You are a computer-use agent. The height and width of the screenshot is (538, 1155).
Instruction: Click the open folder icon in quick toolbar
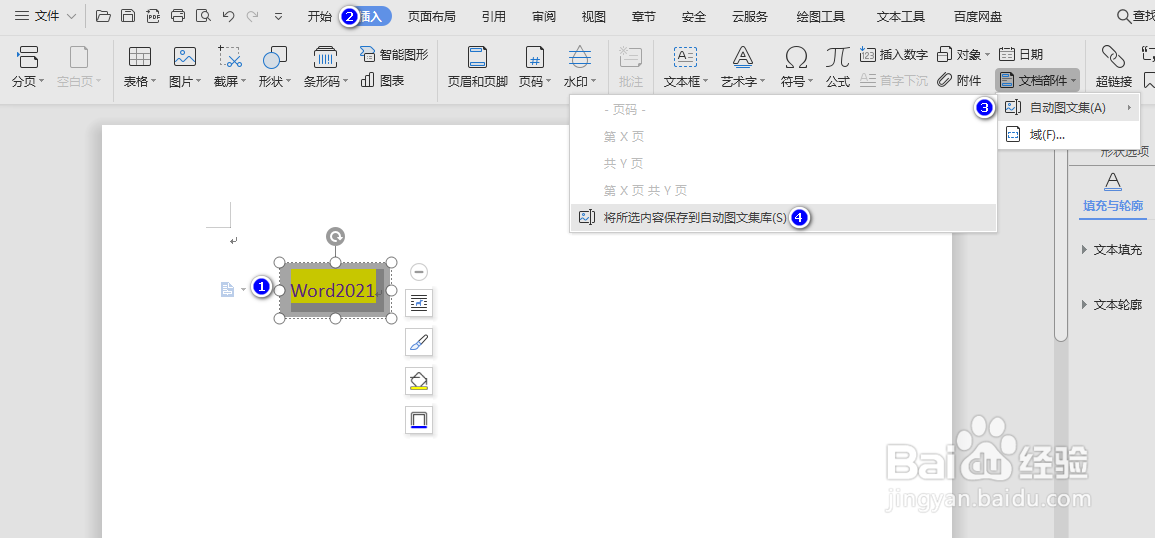(x=103, y=16)
